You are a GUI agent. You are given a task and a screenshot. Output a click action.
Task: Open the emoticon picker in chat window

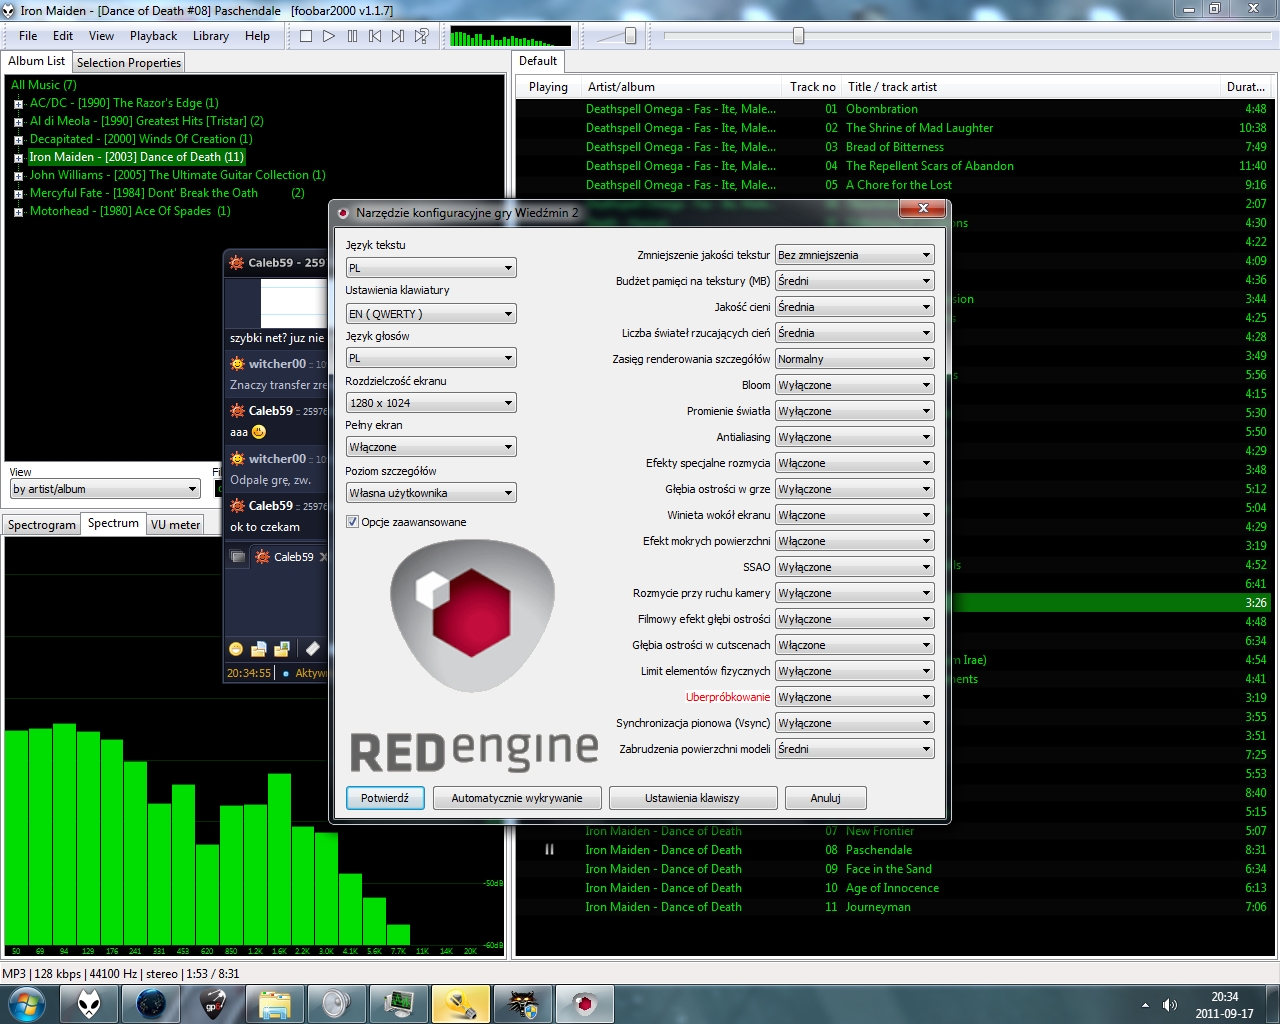pos(236,649)
